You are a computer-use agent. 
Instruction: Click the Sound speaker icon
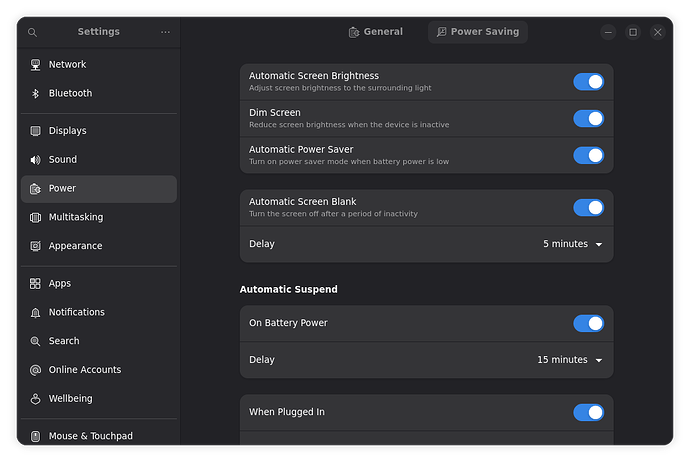tap(35, 160)
